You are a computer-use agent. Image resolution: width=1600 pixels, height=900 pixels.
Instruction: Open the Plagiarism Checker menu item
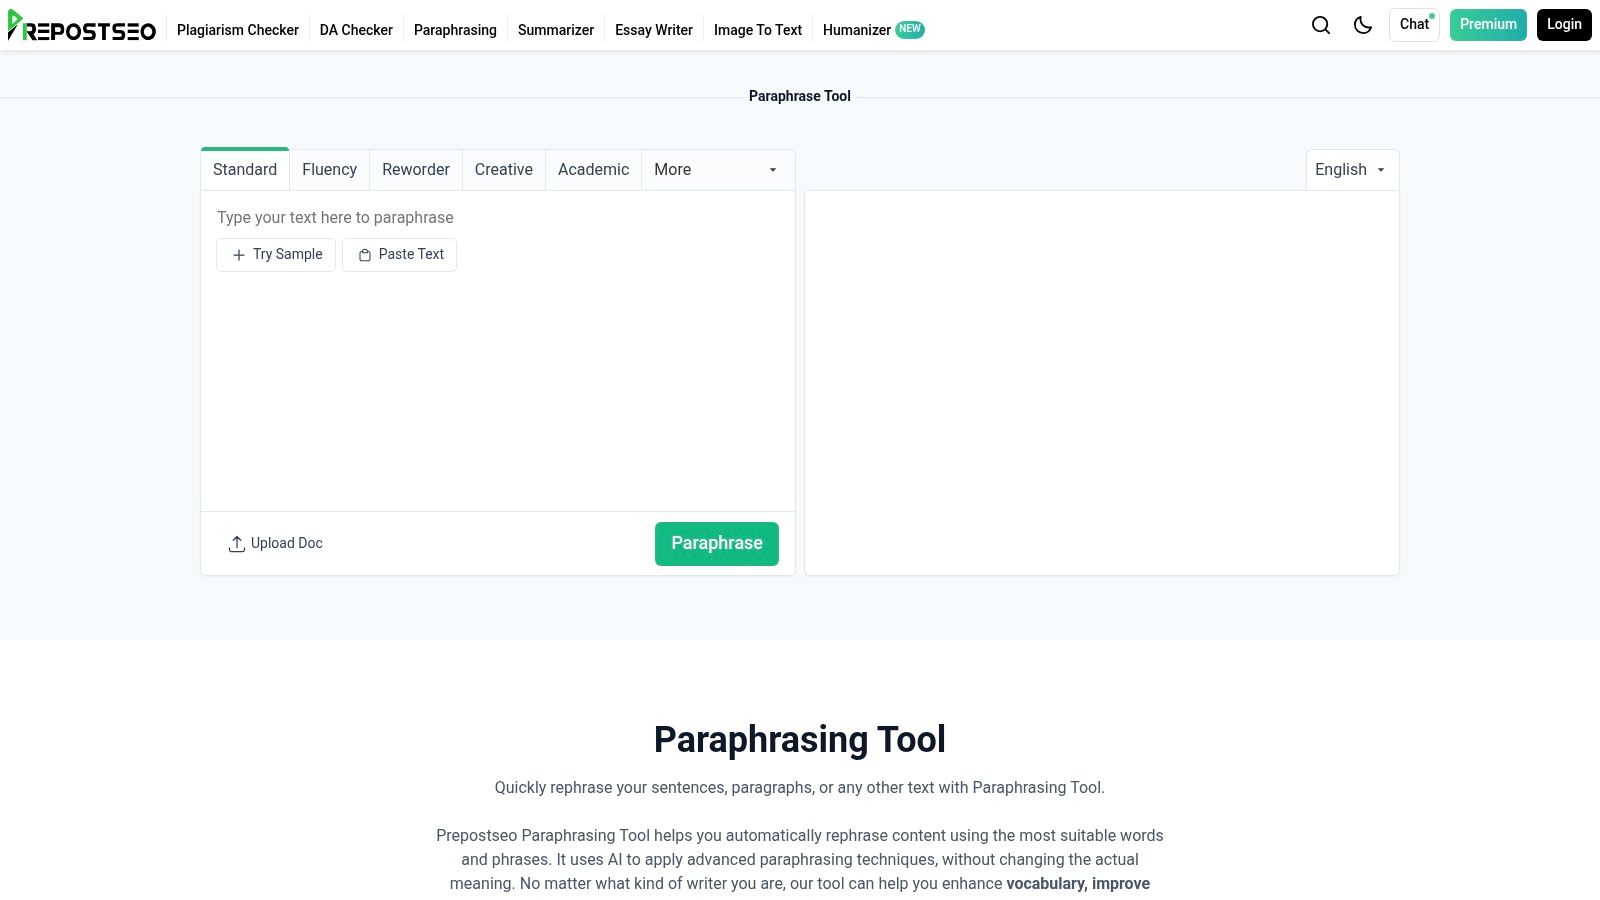coord(237,29)
